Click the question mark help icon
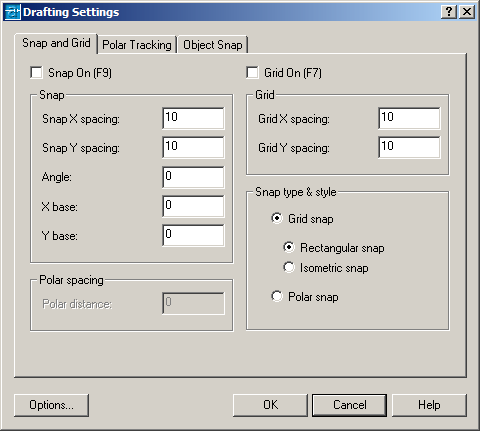The height and width of the screenshot is (431, 480). point(449,12)
